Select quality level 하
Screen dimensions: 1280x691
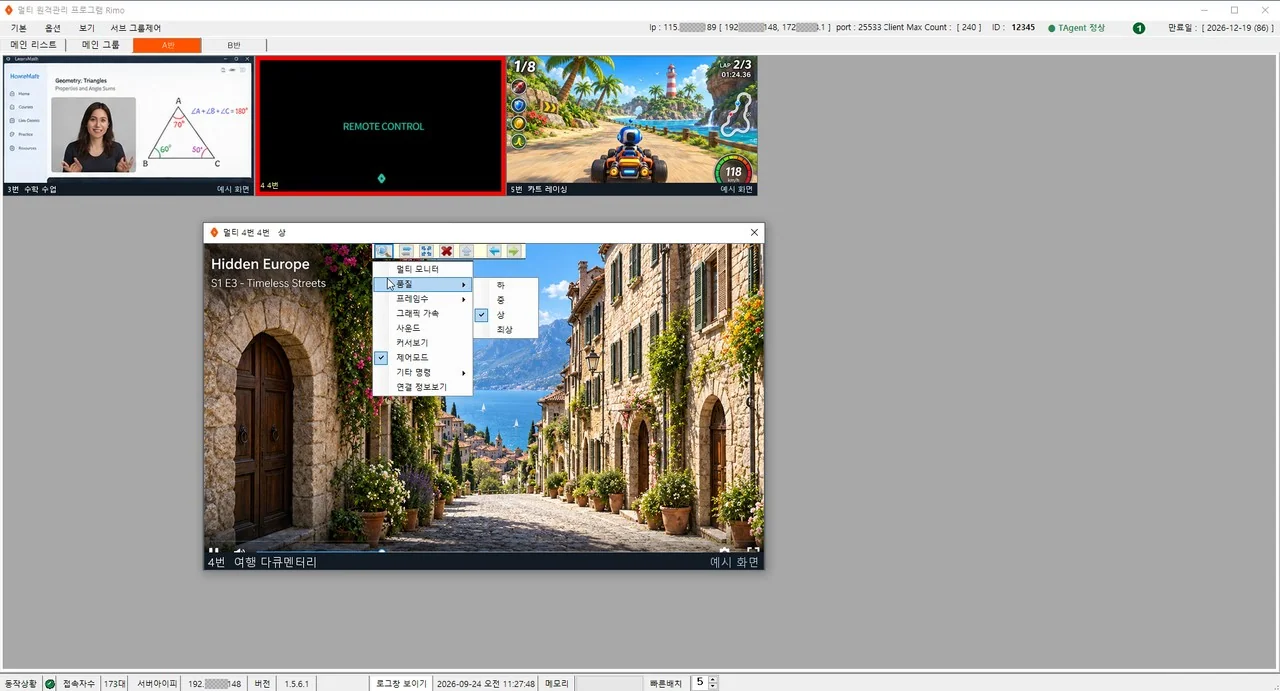506,285
